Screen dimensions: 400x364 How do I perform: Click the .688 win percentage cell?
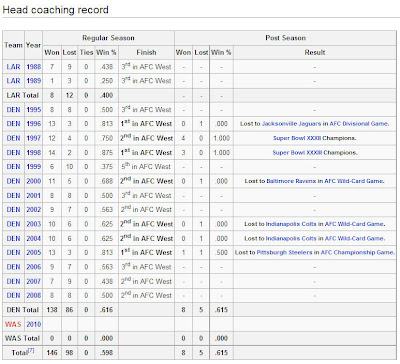107,181
